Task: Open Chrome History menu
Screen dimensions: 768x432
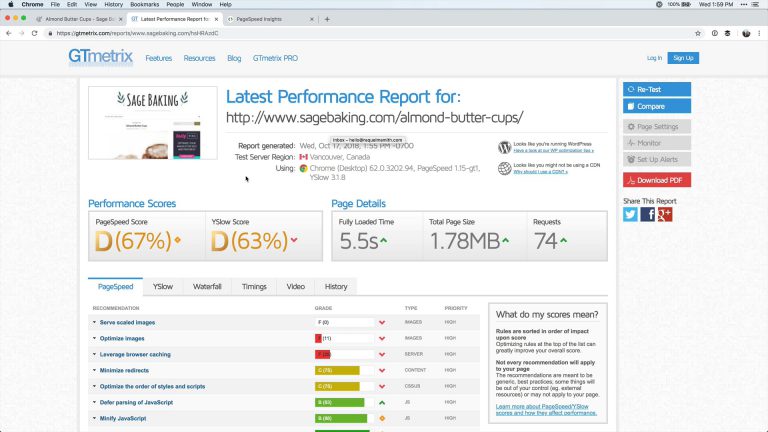Action: (114, 4)
